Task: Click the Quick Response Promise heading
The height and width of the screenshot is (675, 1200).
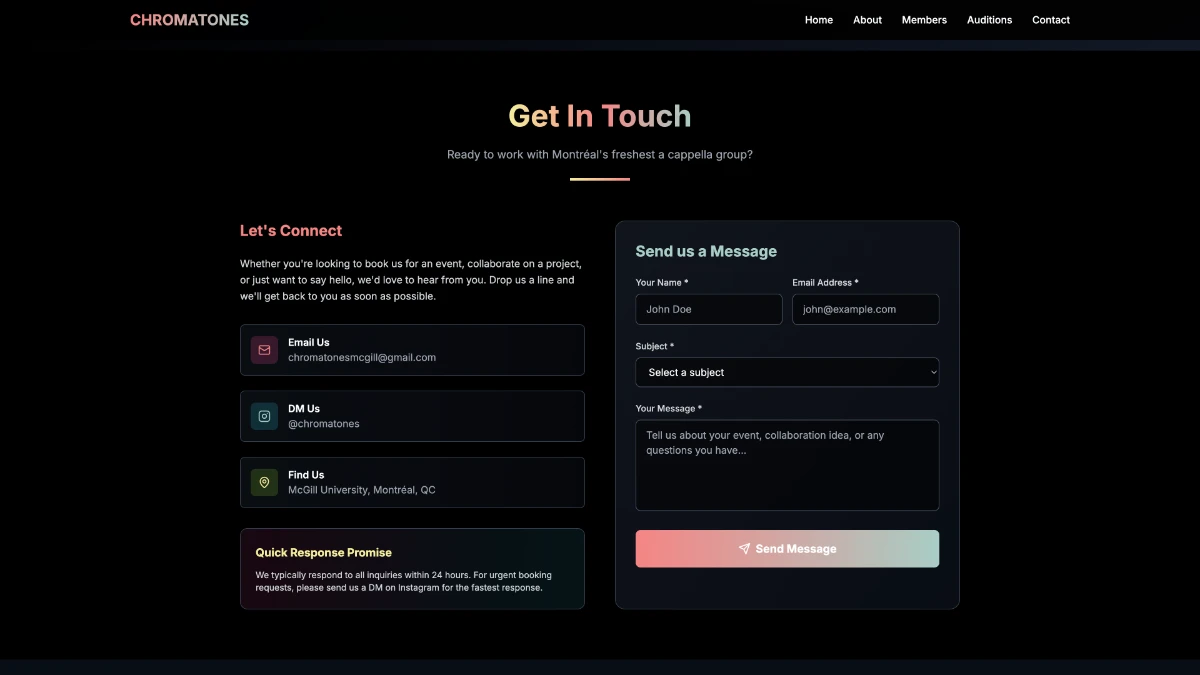Action: click(323, 552)
